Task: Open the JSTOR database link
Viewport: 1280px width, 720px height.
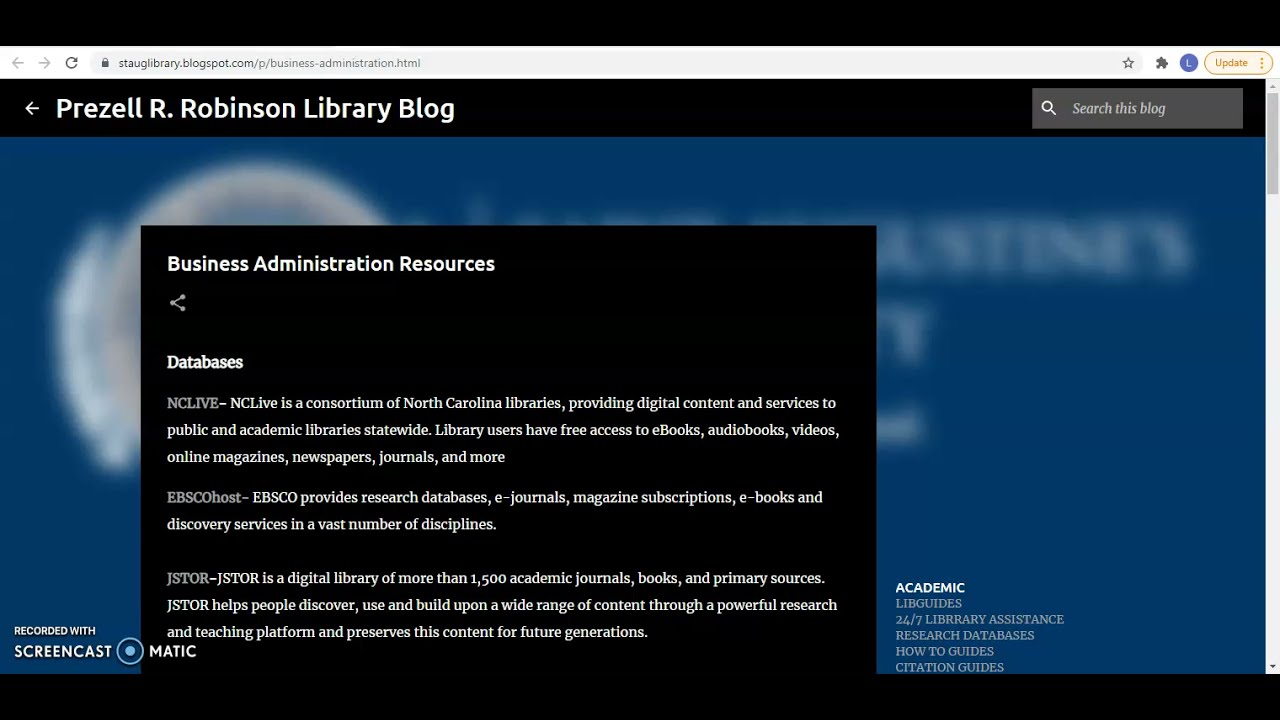Action: (188, 578)
